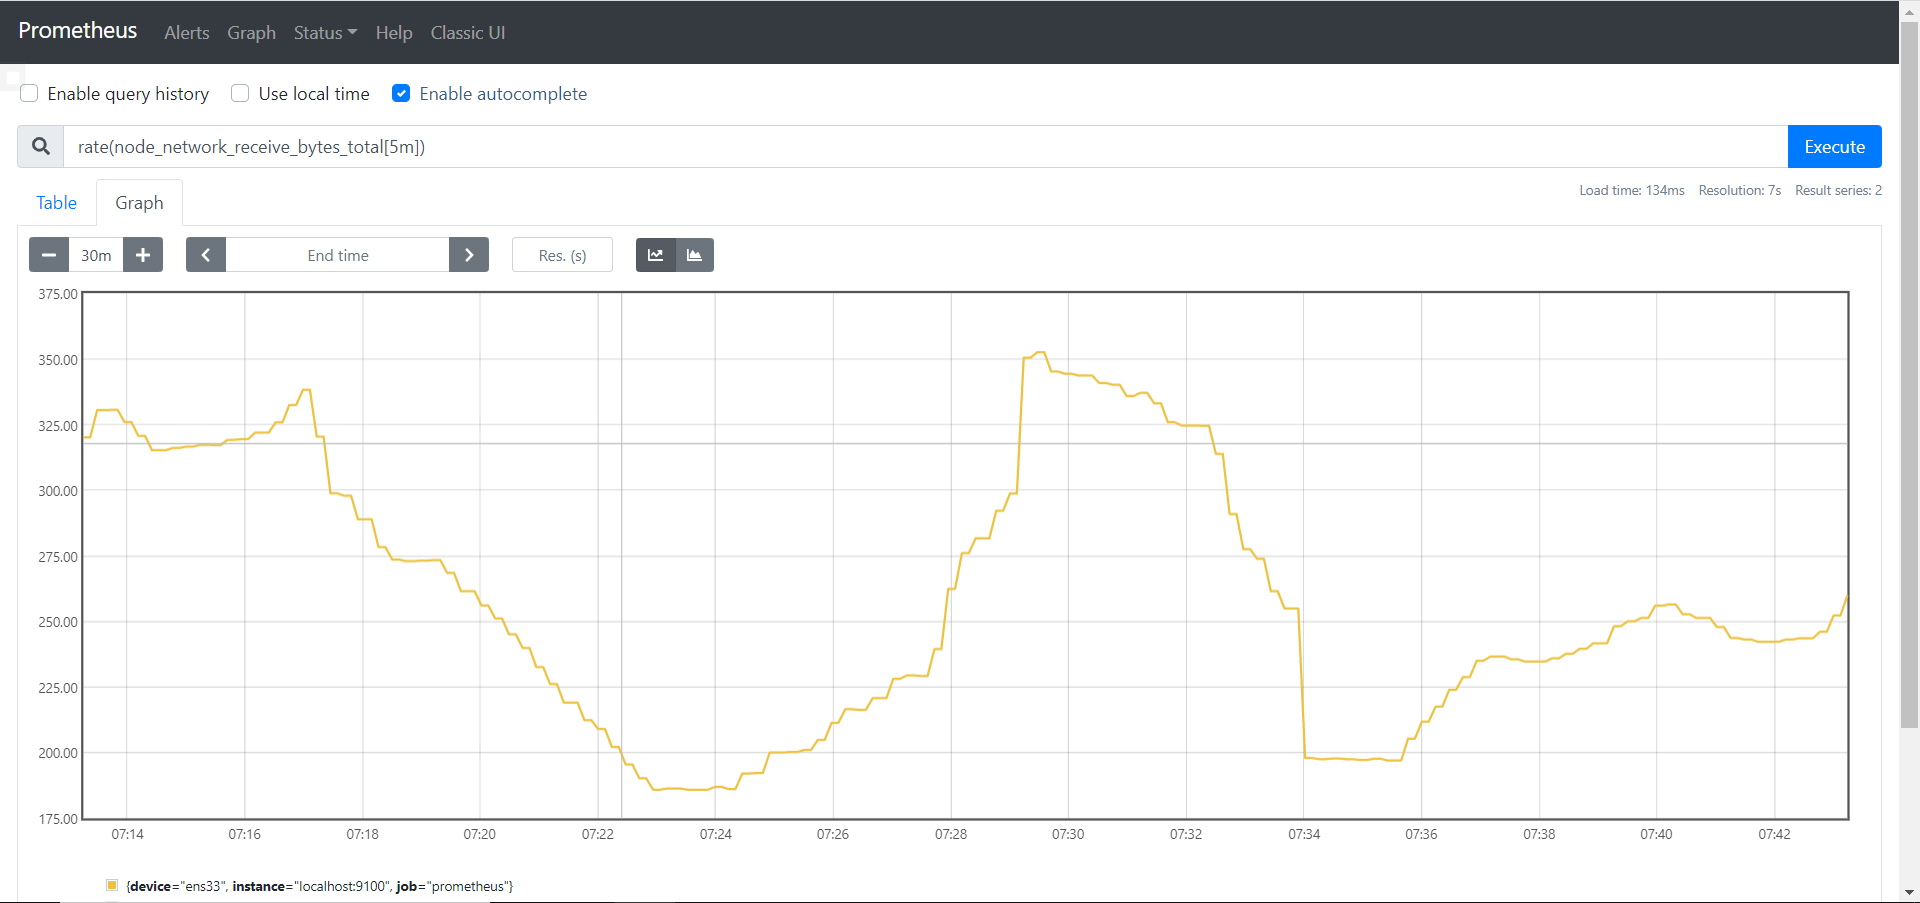Viewport: 1920px width, 903px height.
Task: Toggle the Use local time checkbox
Action: (x=240, y=93)
